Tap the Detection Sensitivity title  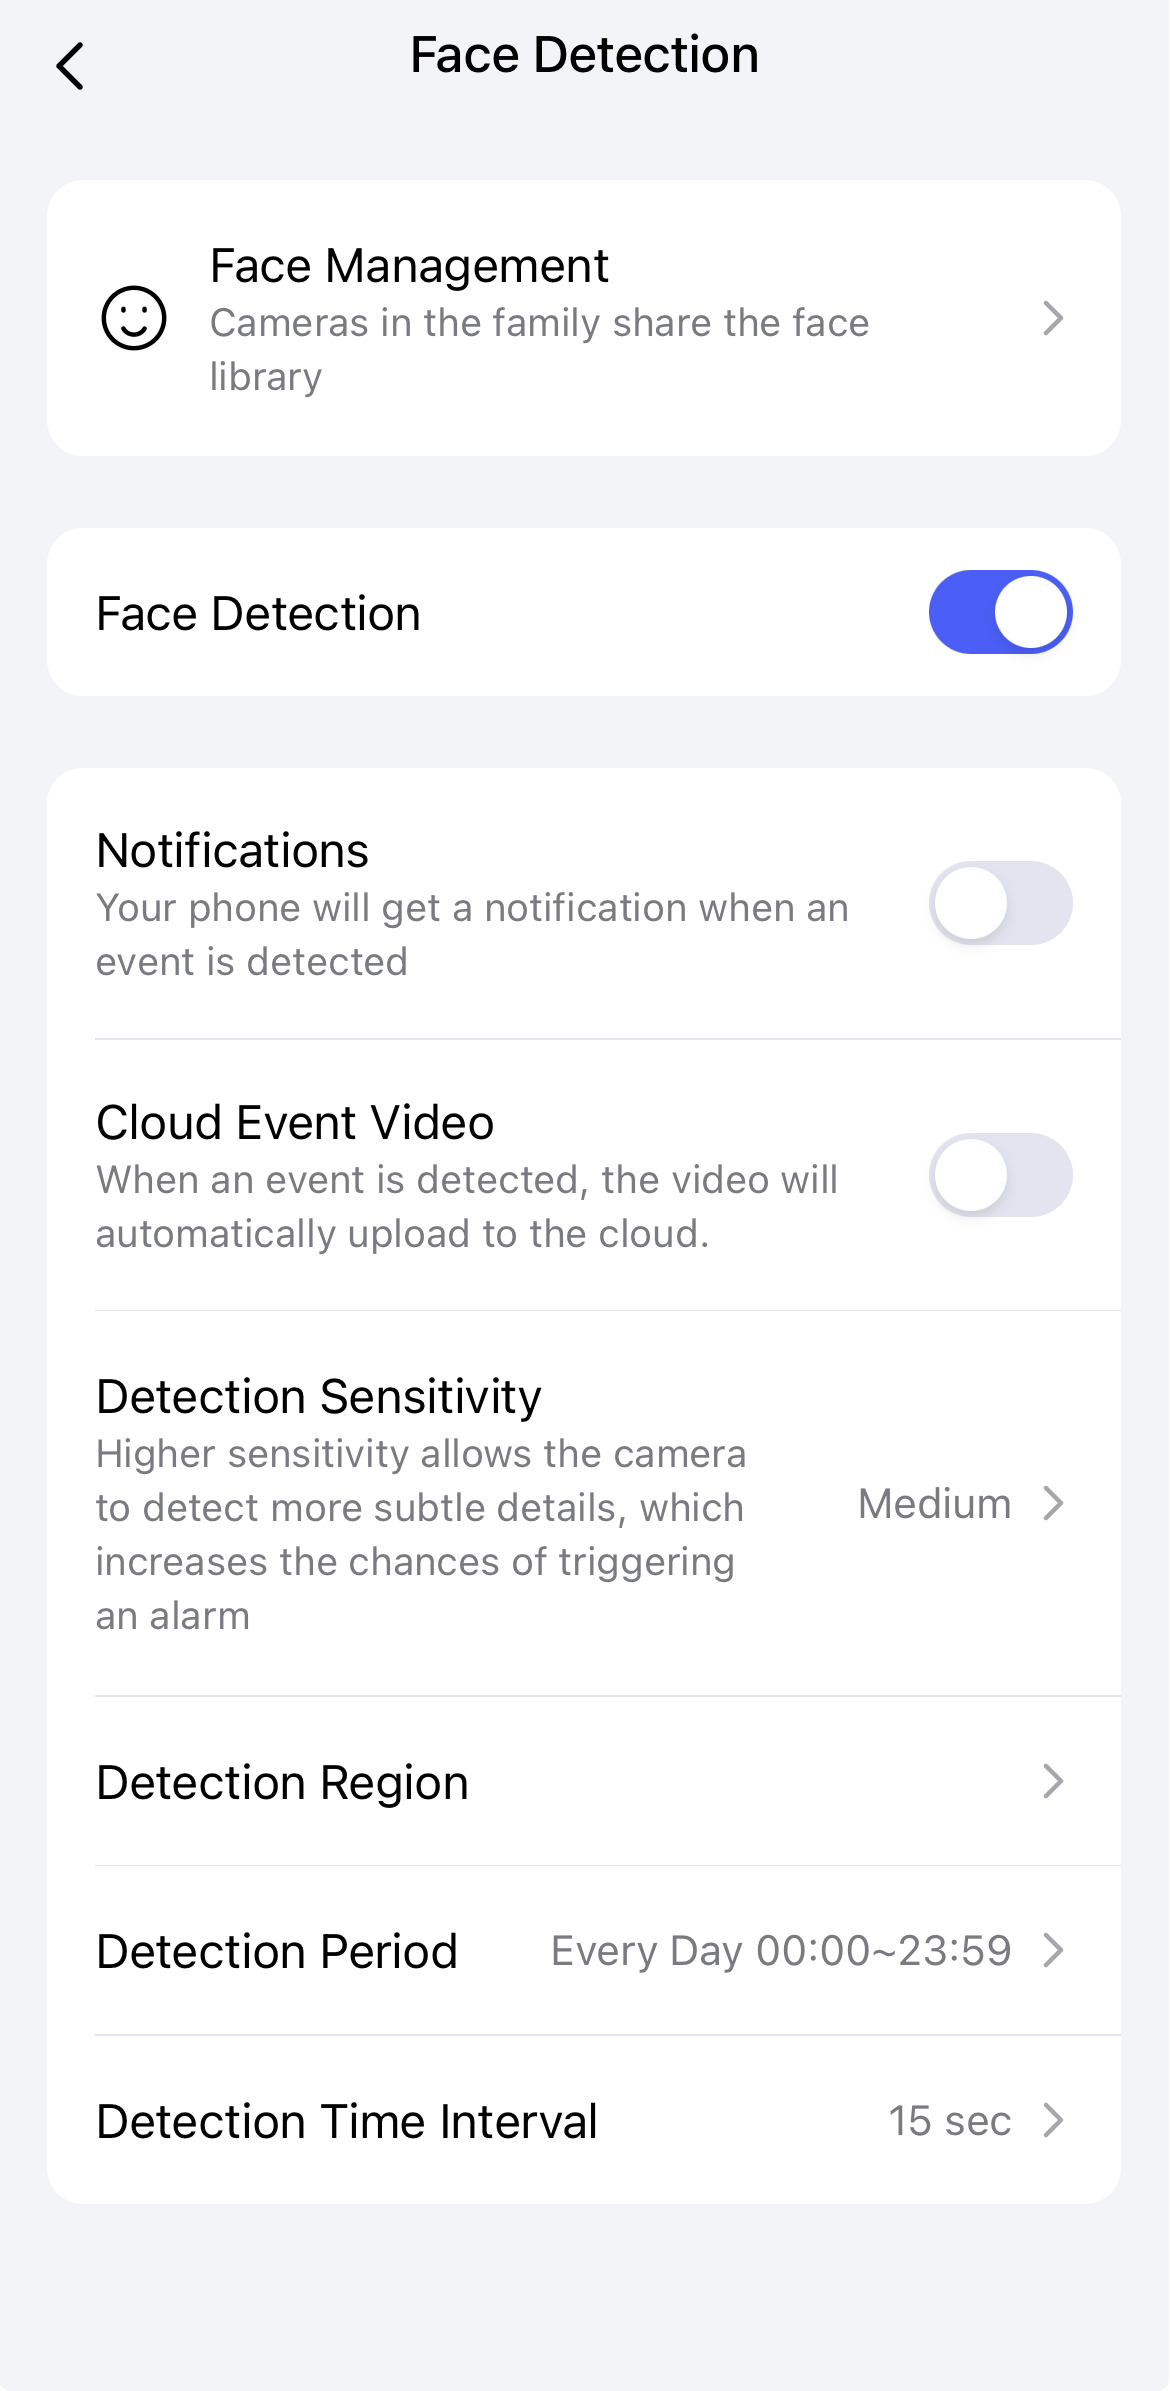(319, 1397)
